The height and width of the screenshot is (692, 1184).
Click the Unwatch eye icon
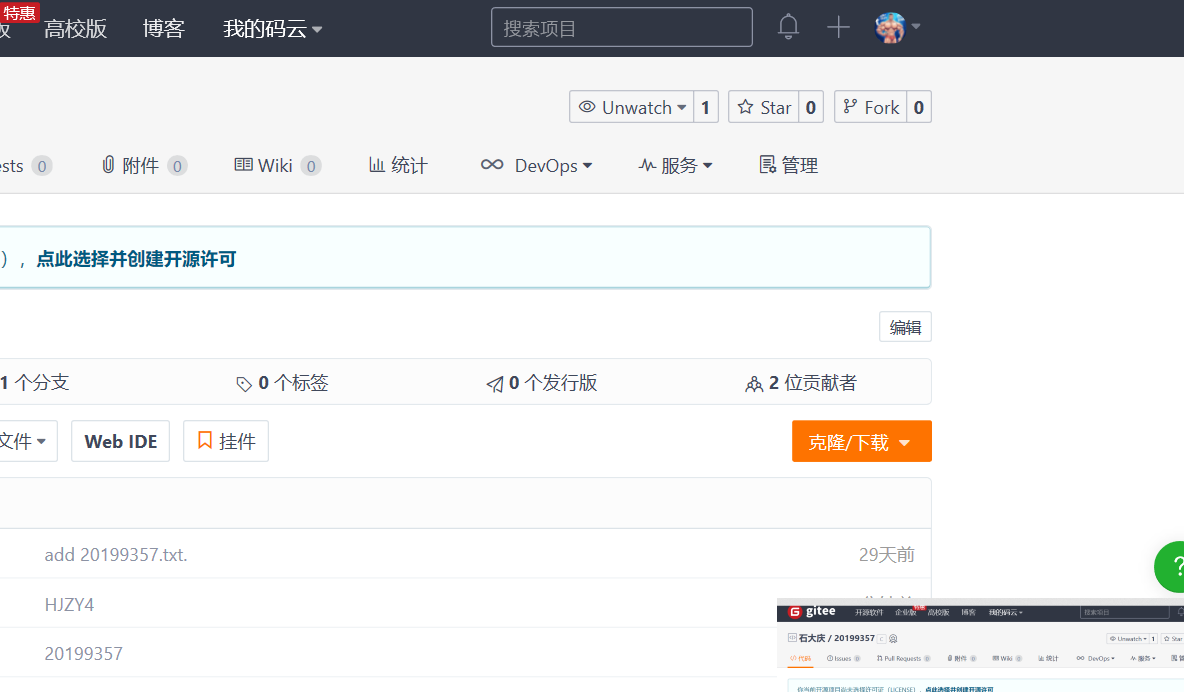(x=587, y=107)
